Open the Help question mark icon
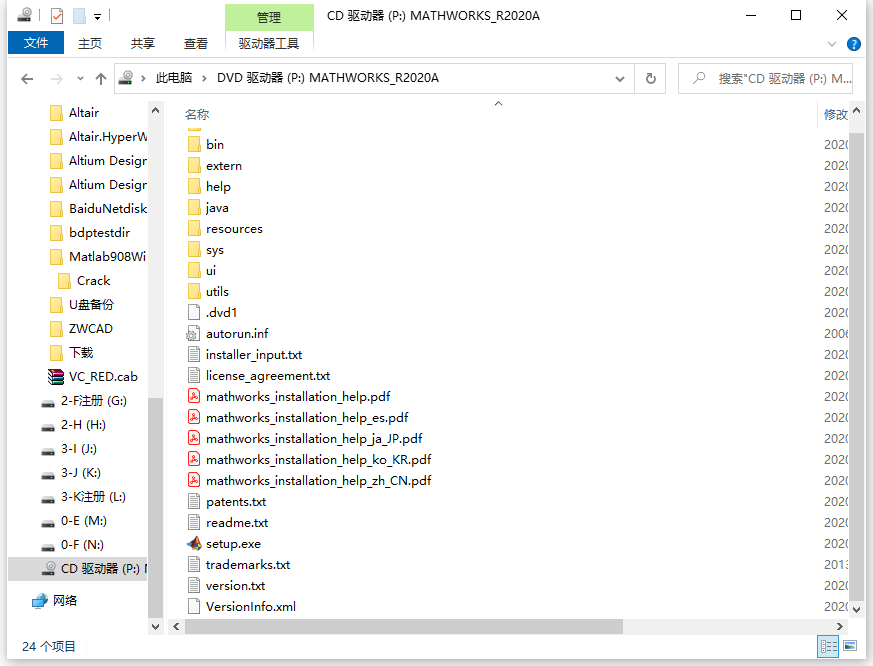The image size is (873, 666). click(854, 44)
